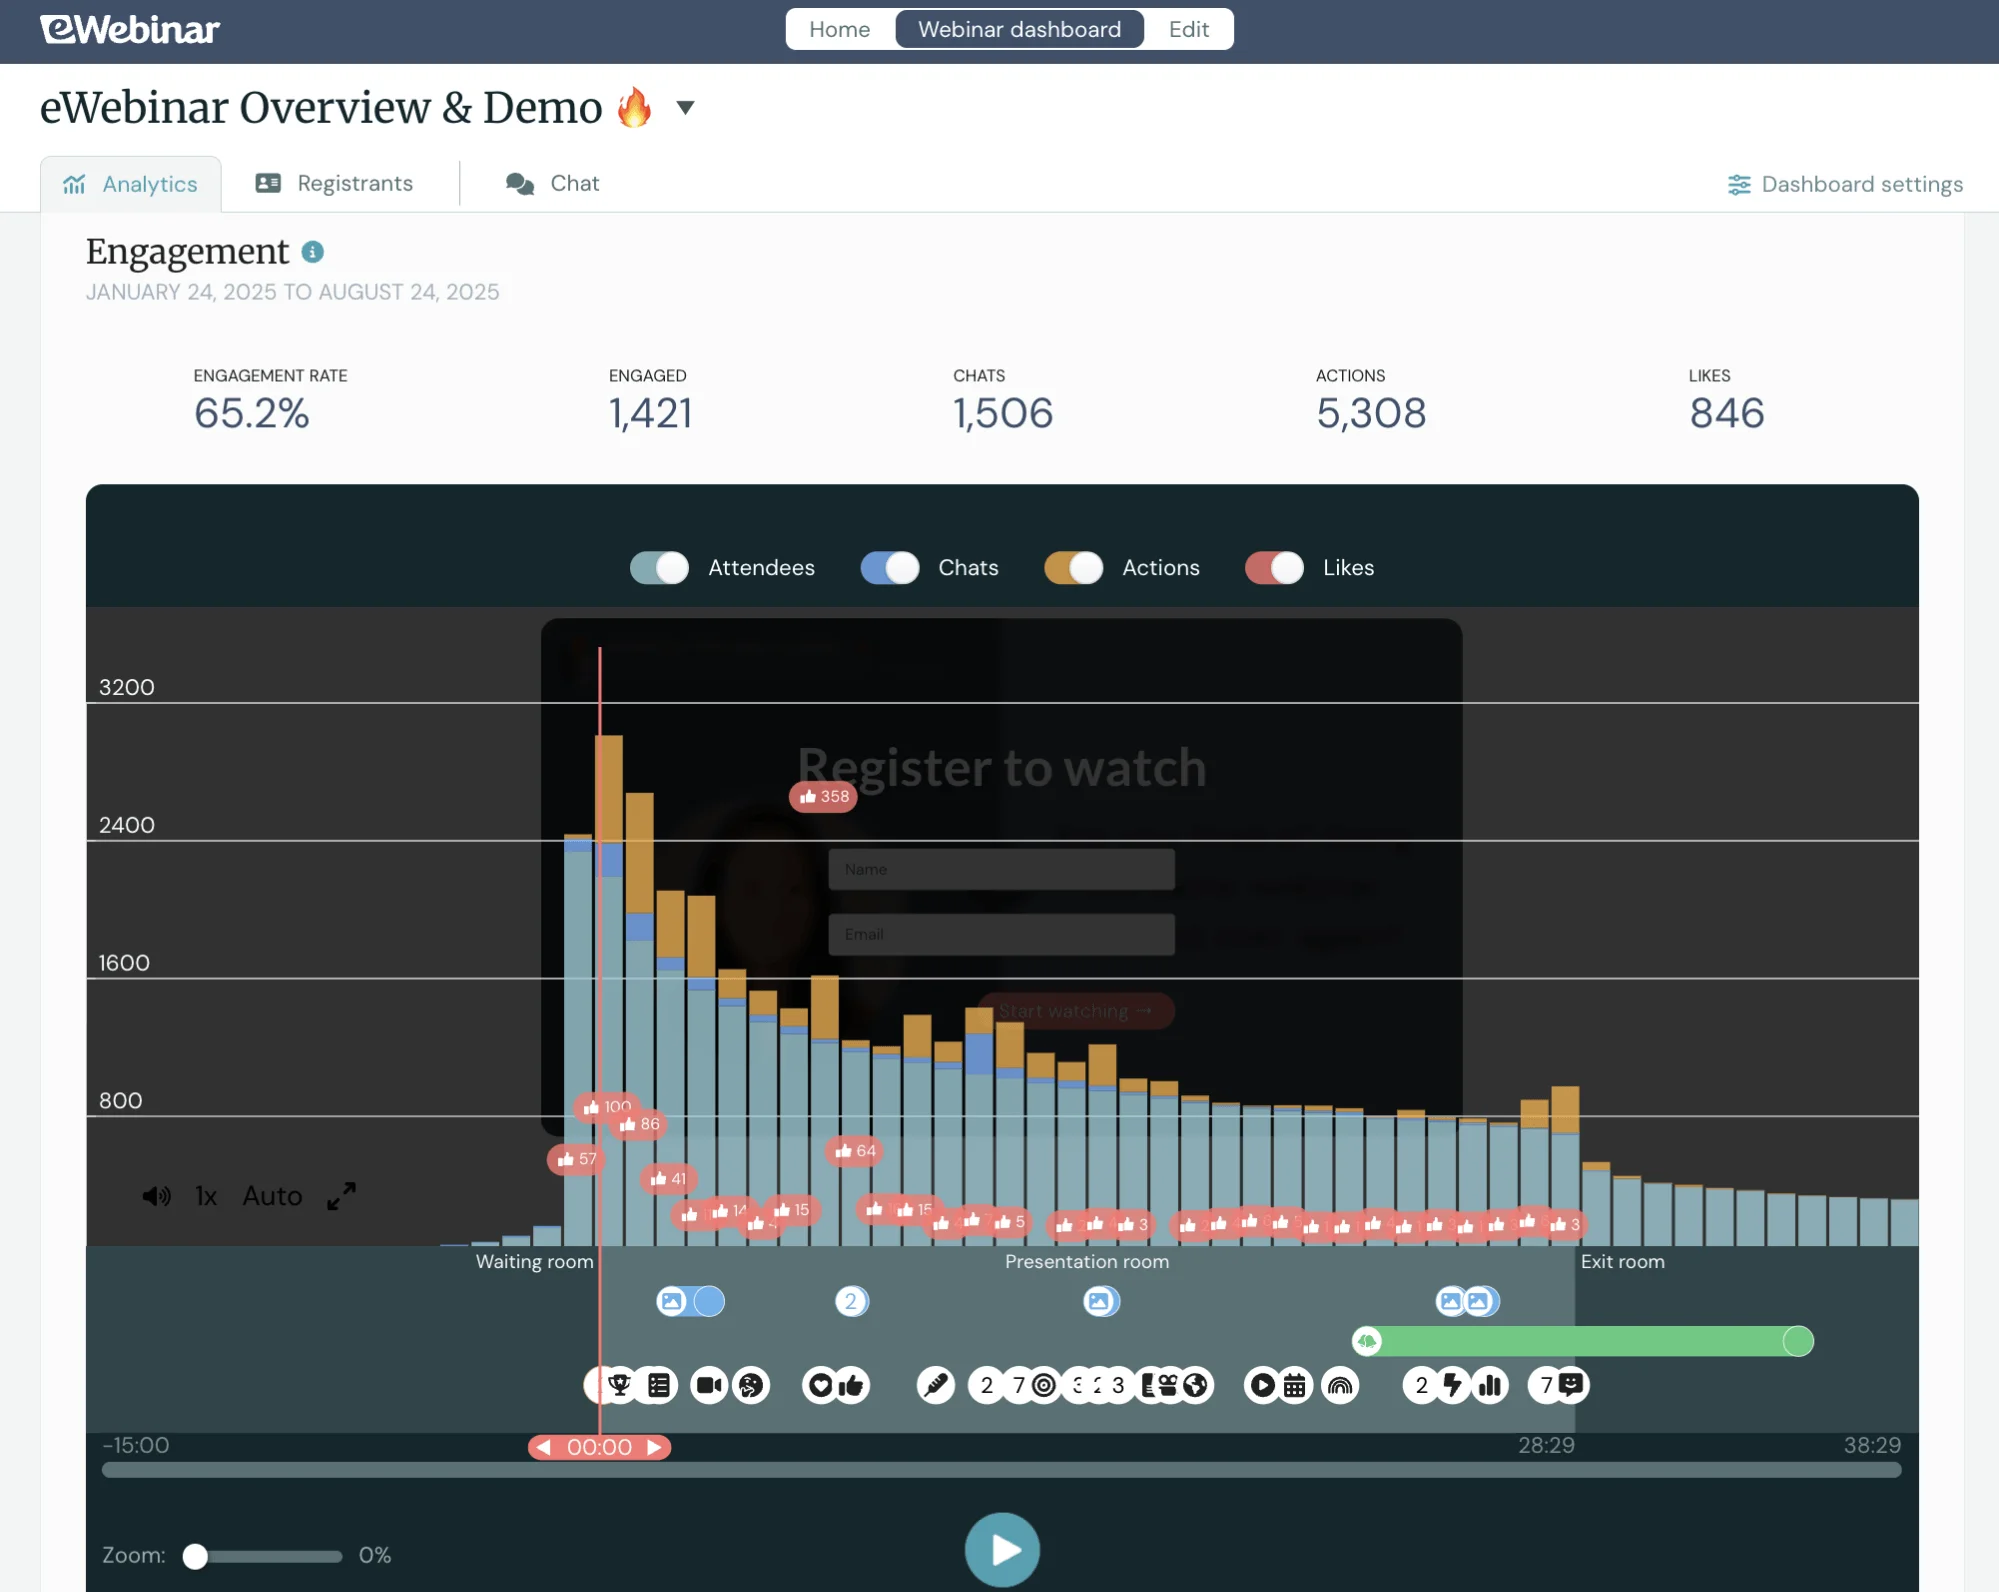Viewport: 1999px width, 1592px height.
Task: Open Dashboard settings
Action: click(x=1845, y=184)
